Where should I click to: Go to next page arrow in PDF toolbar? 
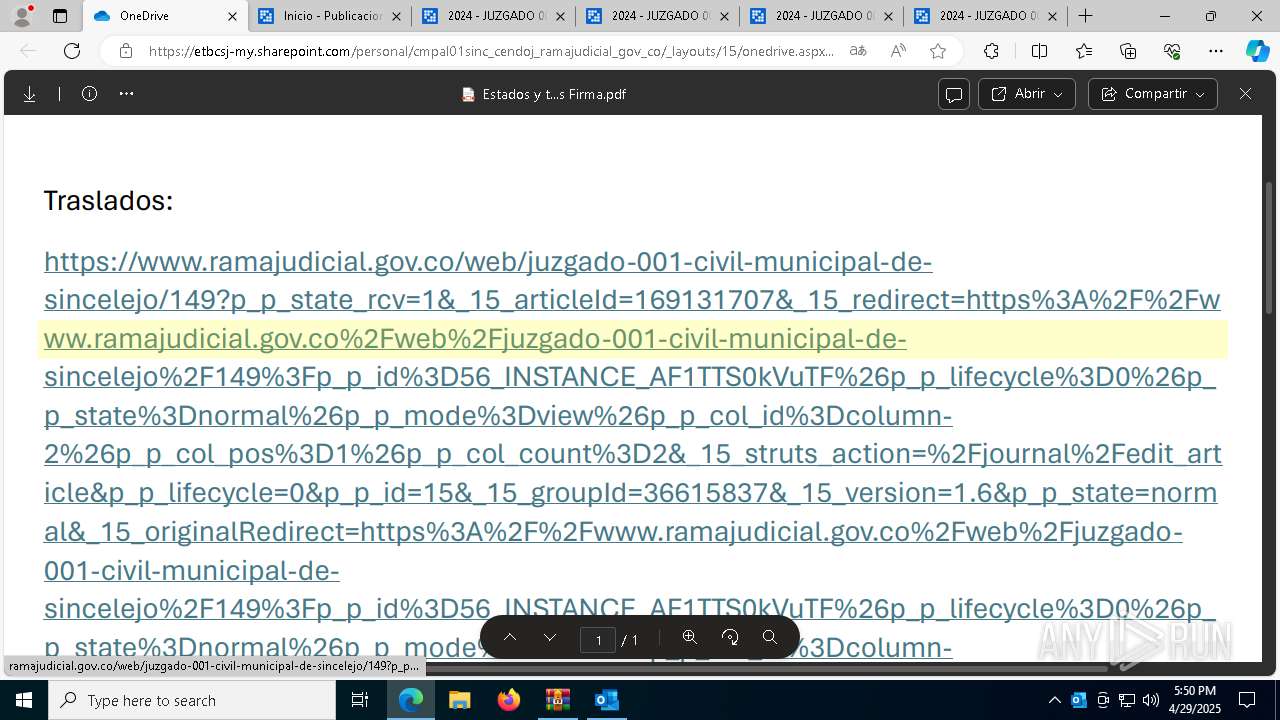(x=550, y=638)
